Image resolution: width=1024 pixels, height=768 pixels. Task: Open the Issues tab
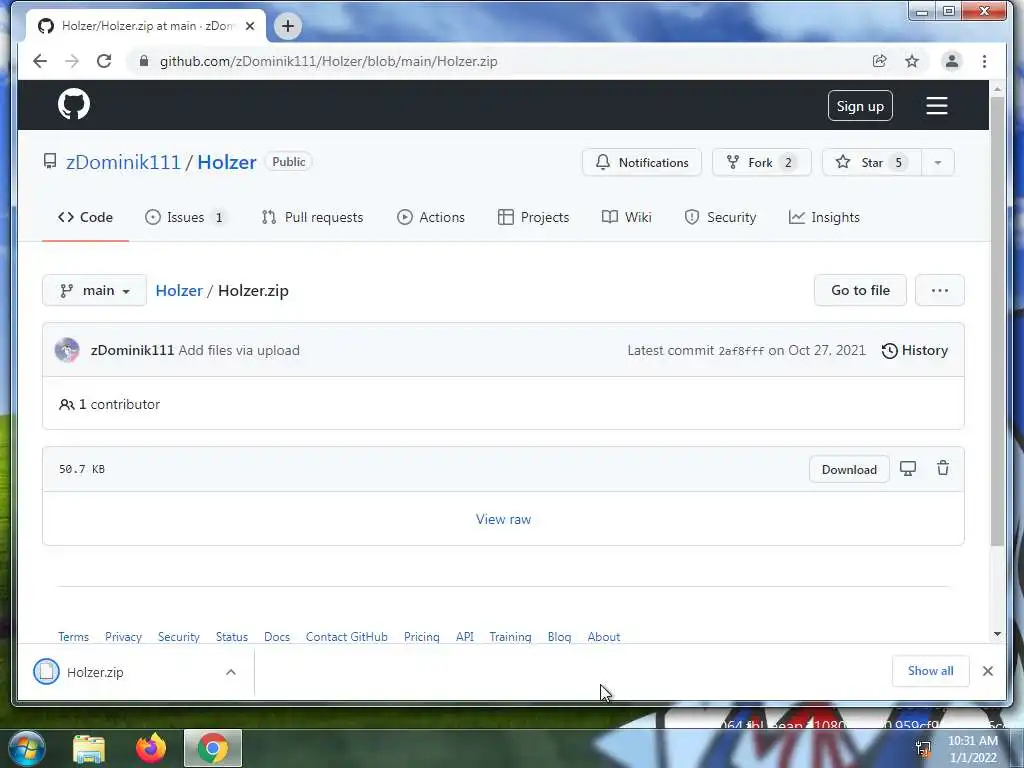(x=185, y=217)
